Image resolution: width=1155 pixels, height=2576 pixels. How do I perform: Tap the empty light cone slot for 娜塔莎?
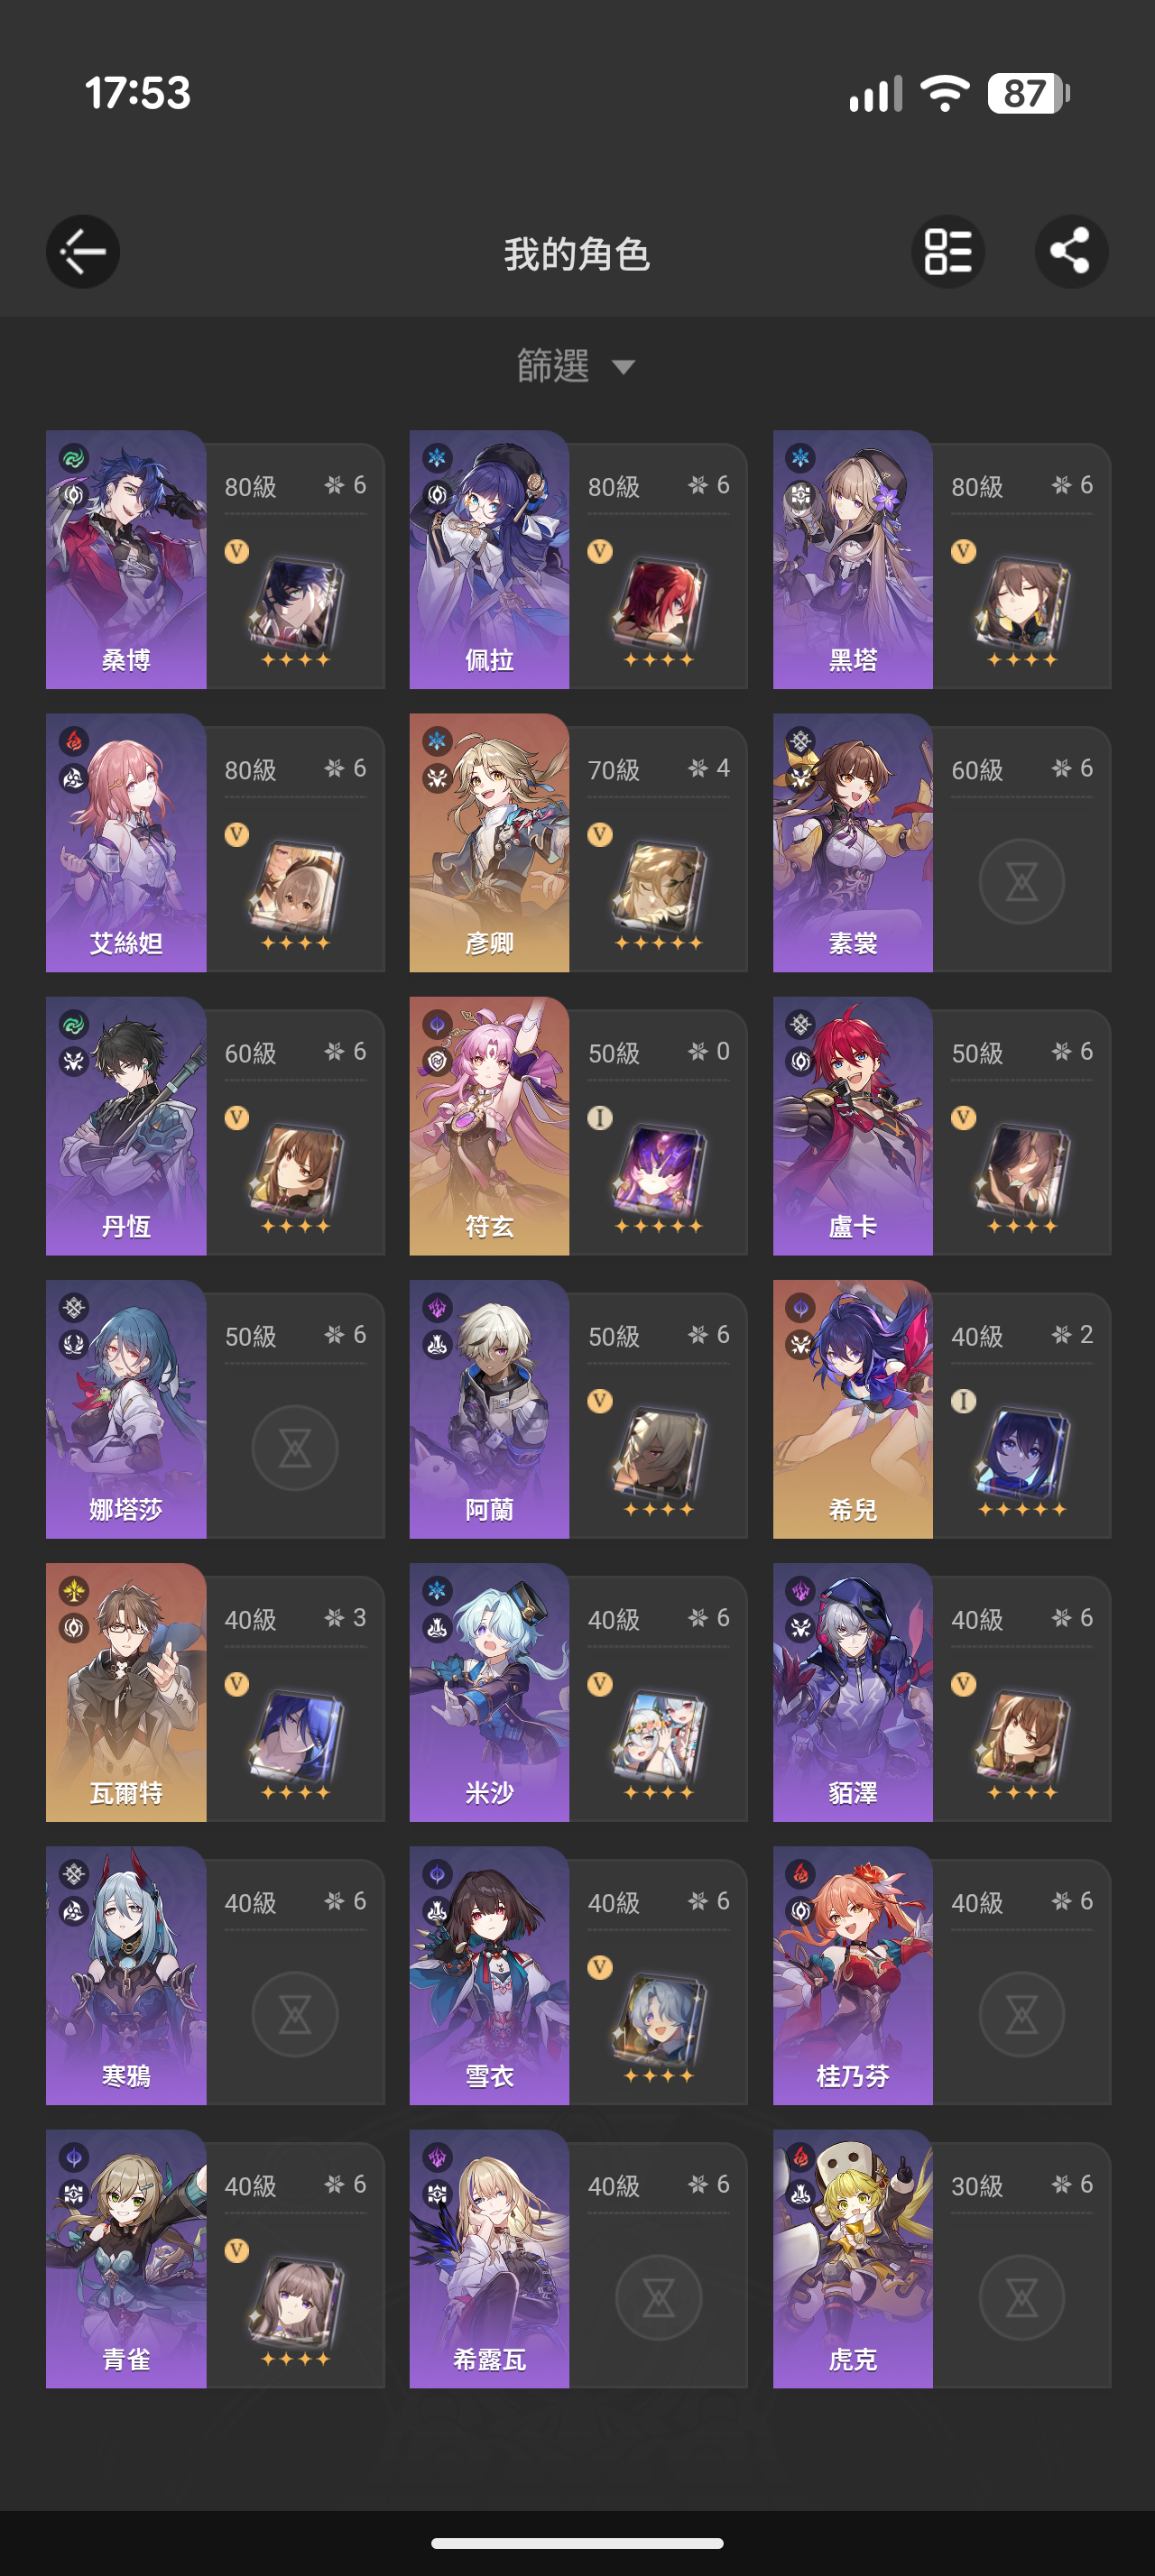295,1448
